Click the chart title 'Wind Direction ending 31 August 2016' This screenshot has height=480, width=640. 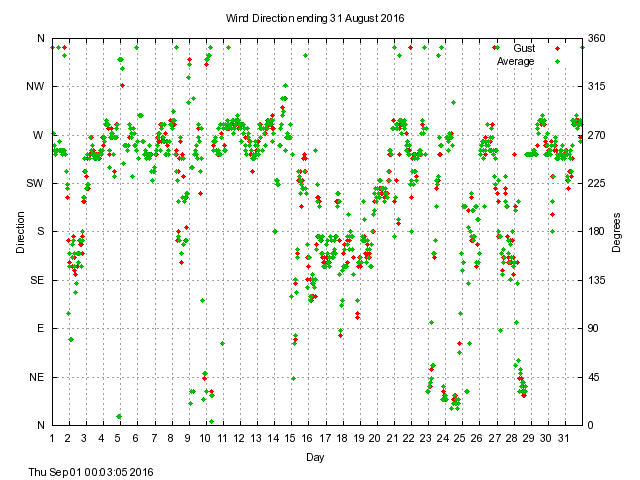pyautogui.click(x=315, y=18)
